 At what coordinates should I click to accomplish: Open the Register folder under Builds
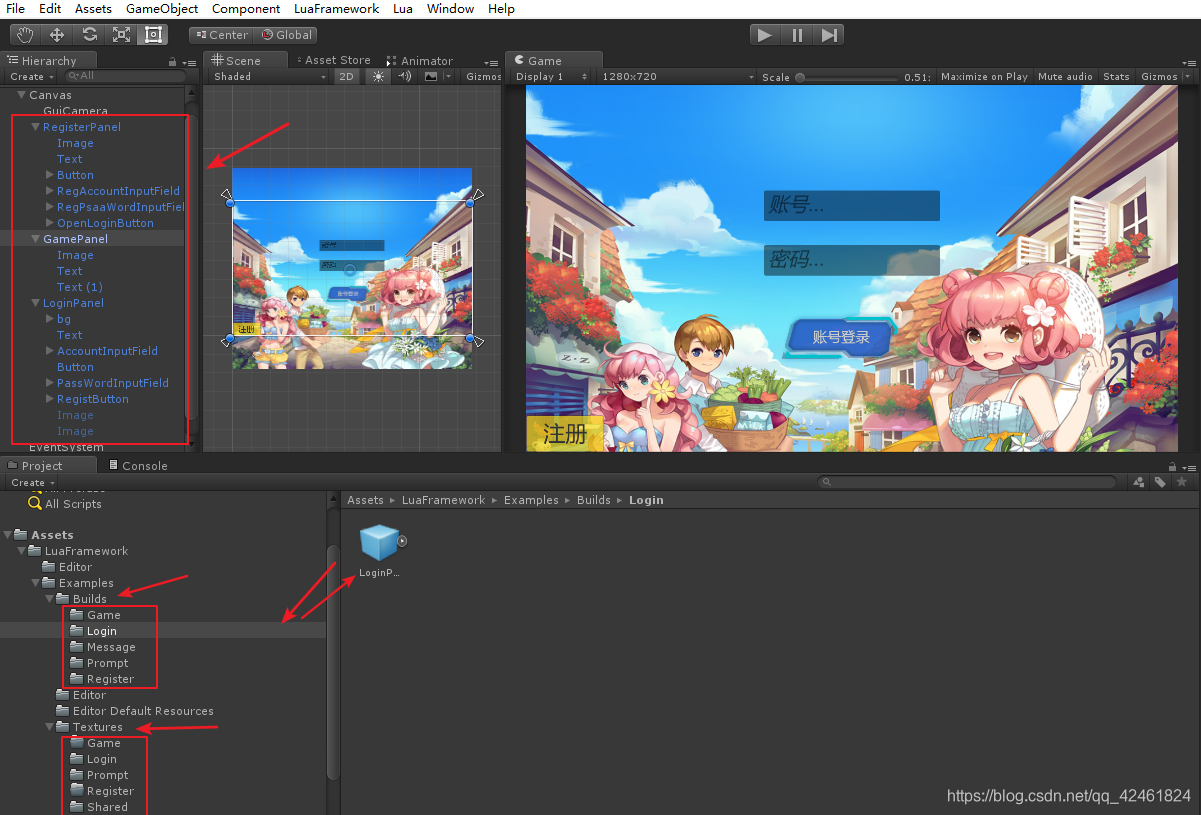pyautogui.click(x=110, y=679)
